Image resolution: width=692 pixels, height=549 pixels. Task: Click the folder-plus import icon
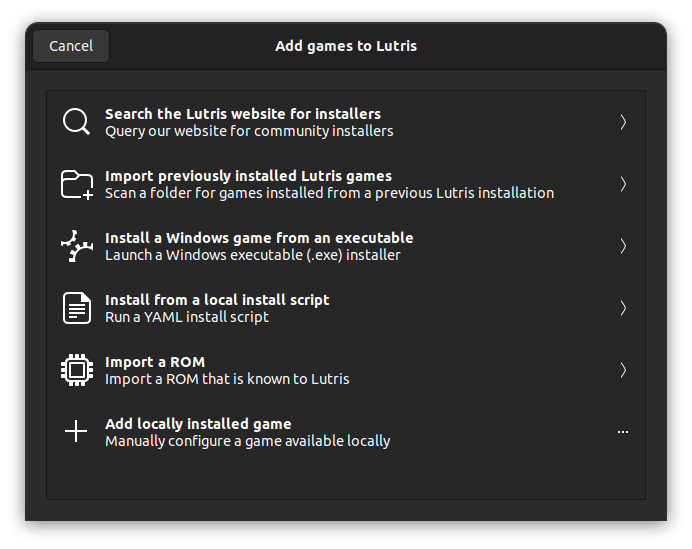(77, 184)
